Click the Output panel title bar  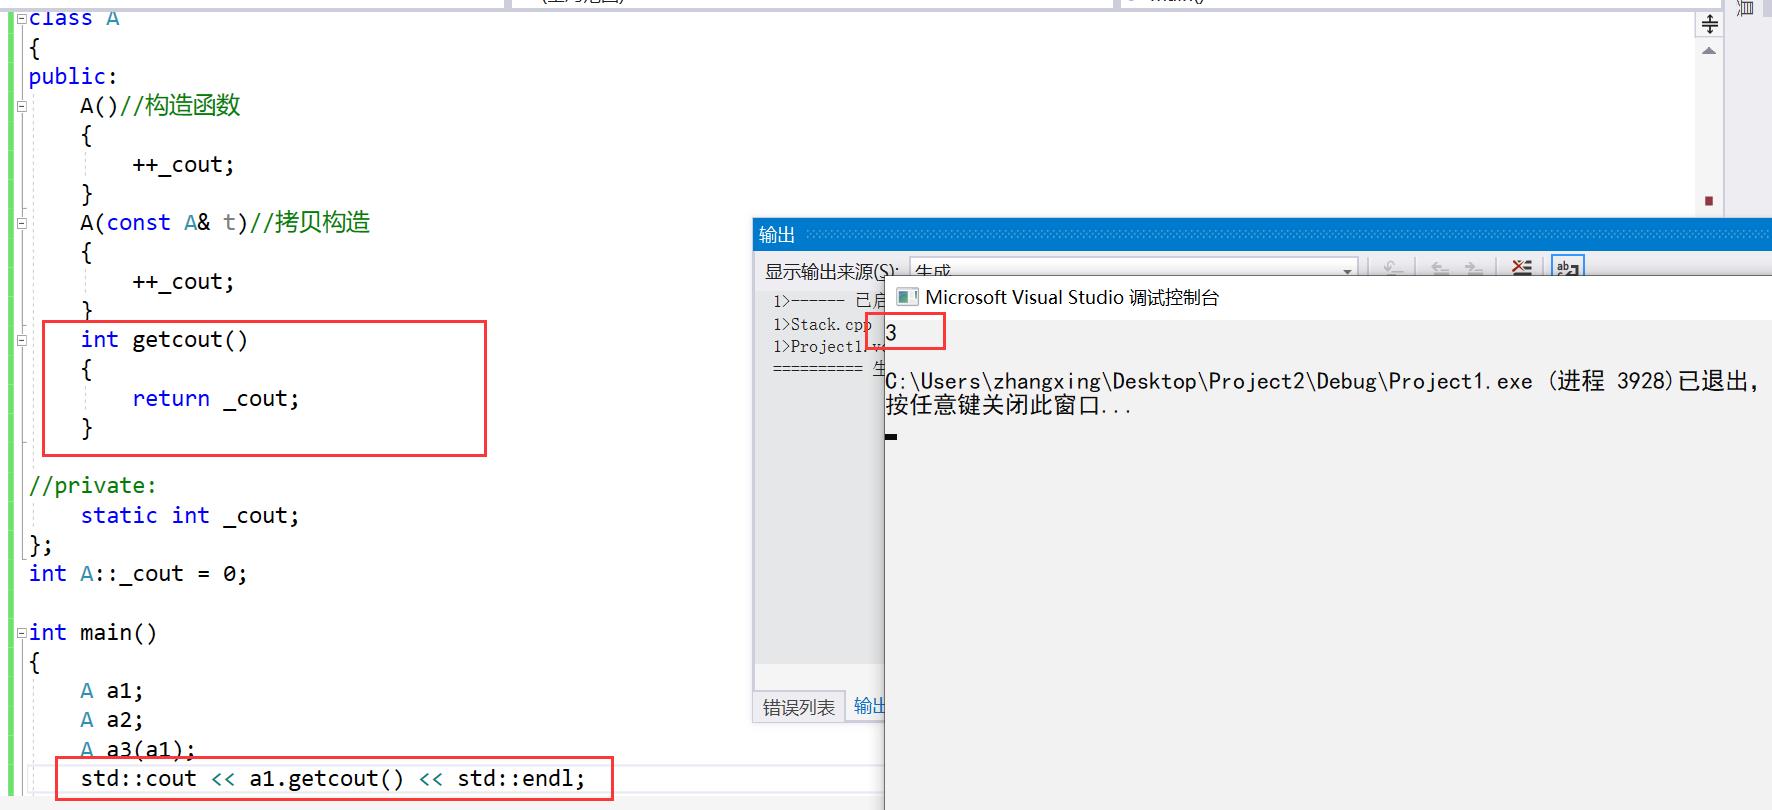tap(1262, 235)
